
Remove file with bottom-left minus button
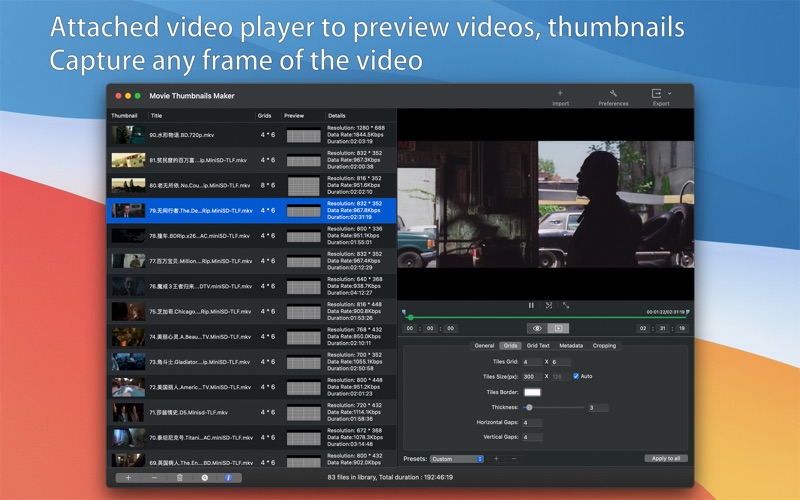pos(154,478)
